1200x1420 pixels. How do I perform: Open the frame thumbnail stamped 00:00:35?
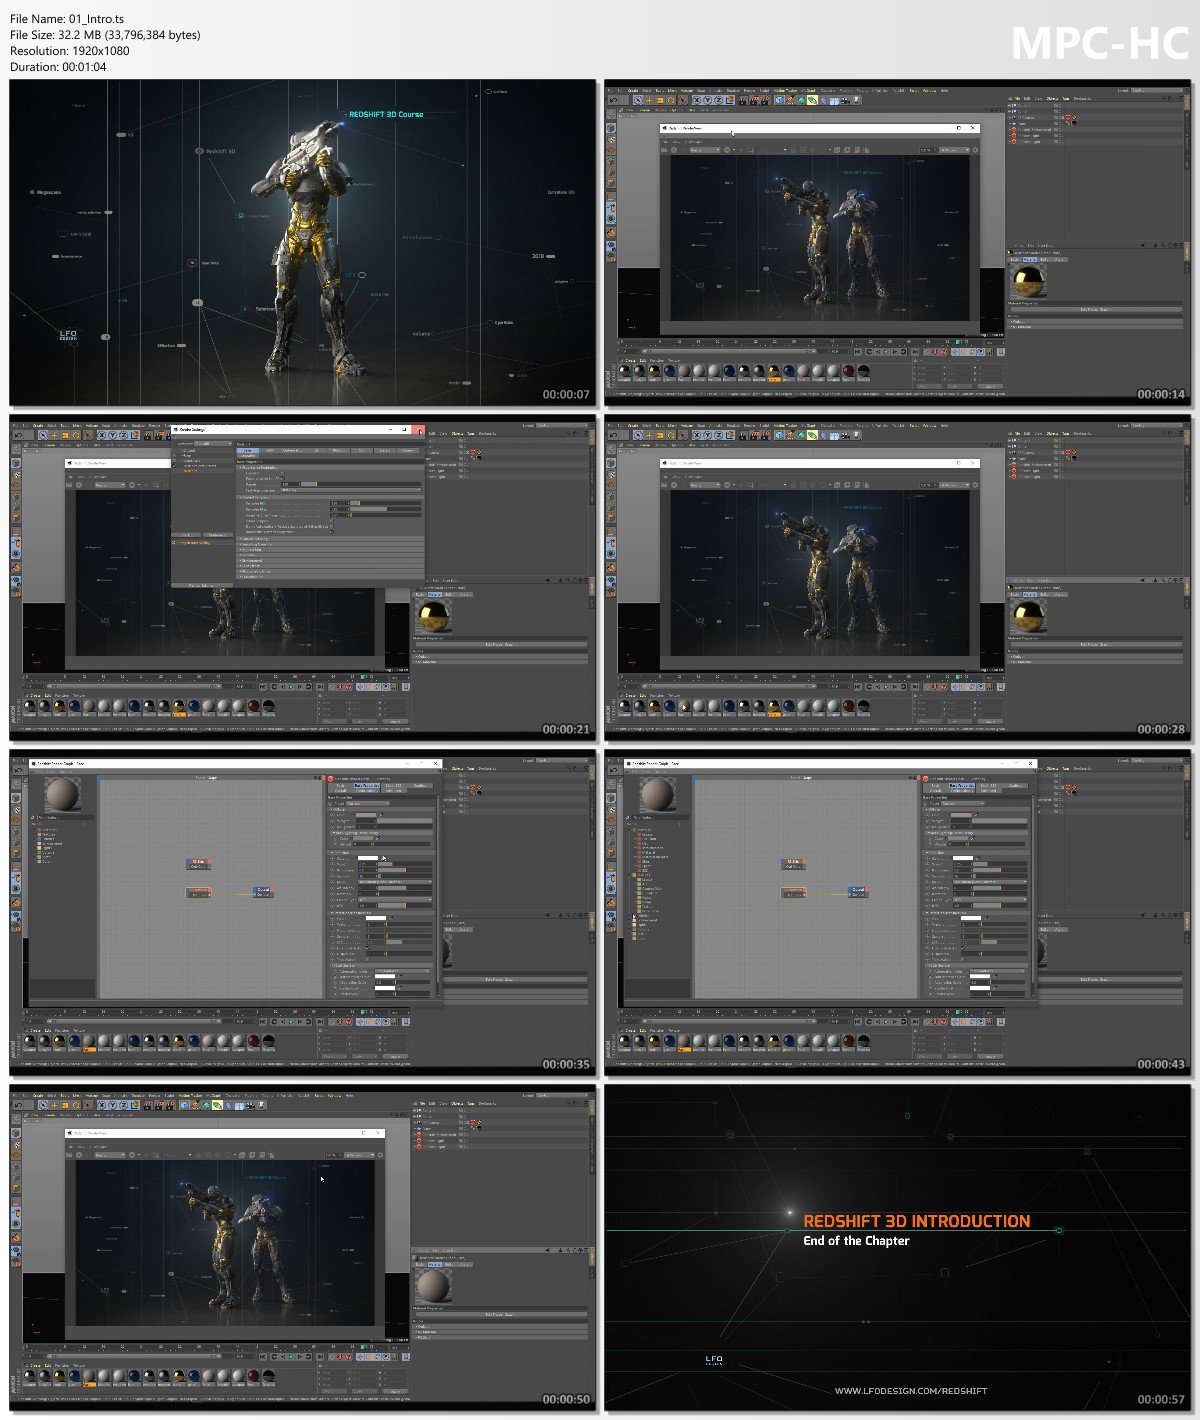tap(302, 913)
